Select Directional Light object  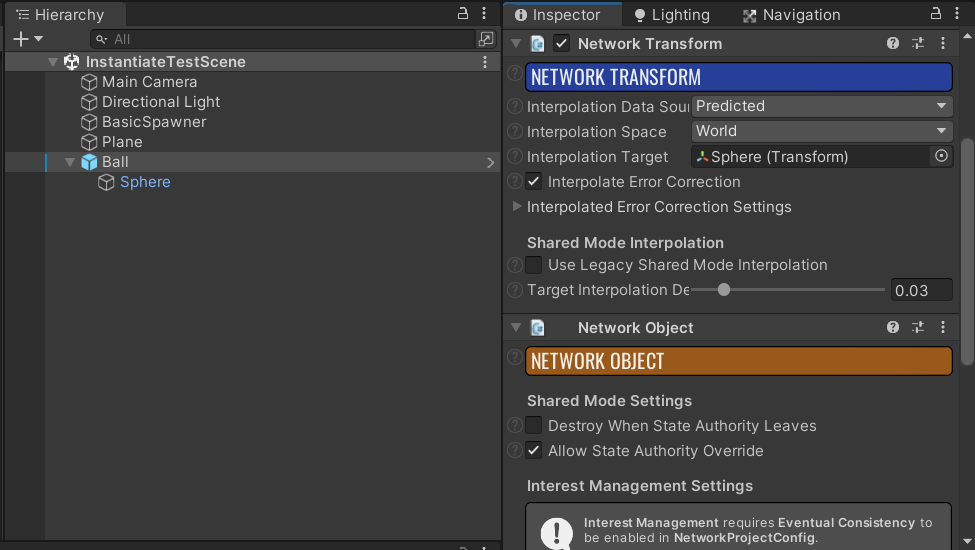click(160, 101)
